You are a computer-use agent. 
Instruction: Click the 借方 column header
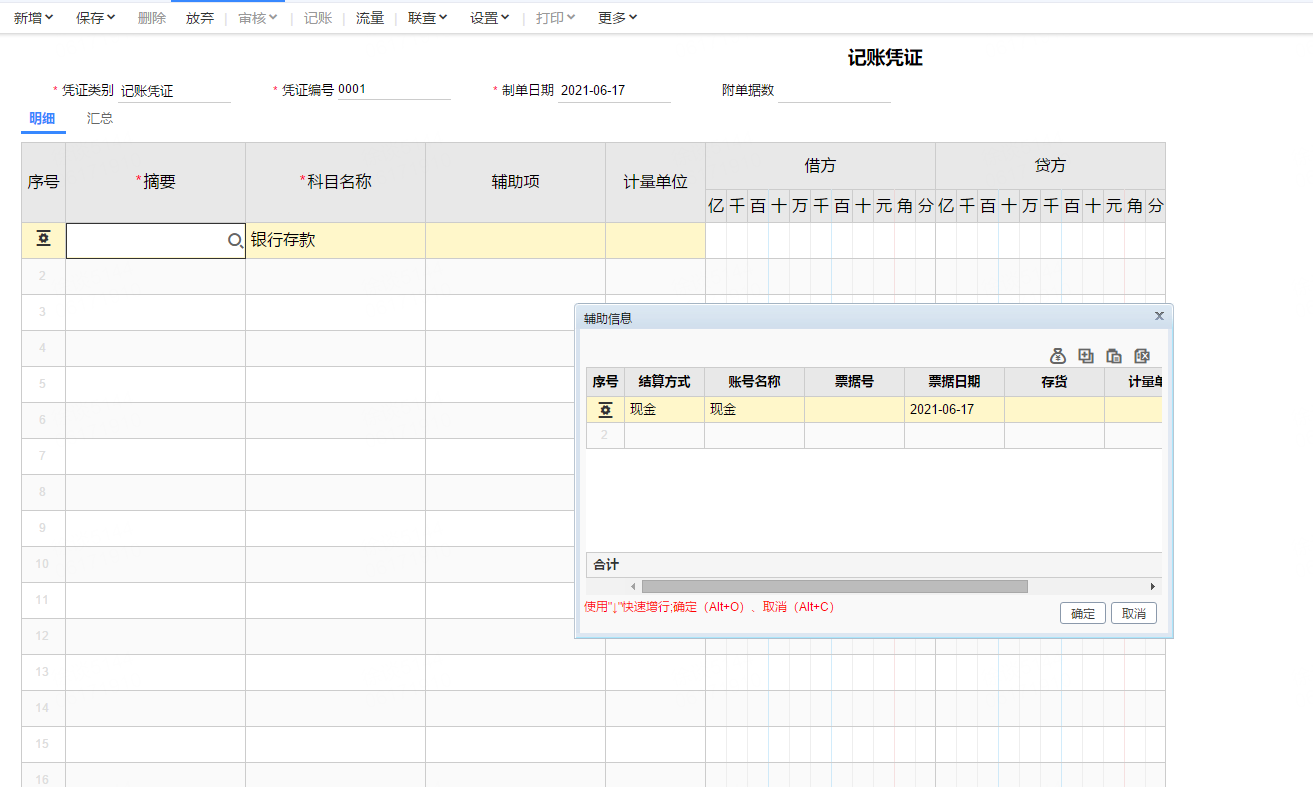[820, 166]
